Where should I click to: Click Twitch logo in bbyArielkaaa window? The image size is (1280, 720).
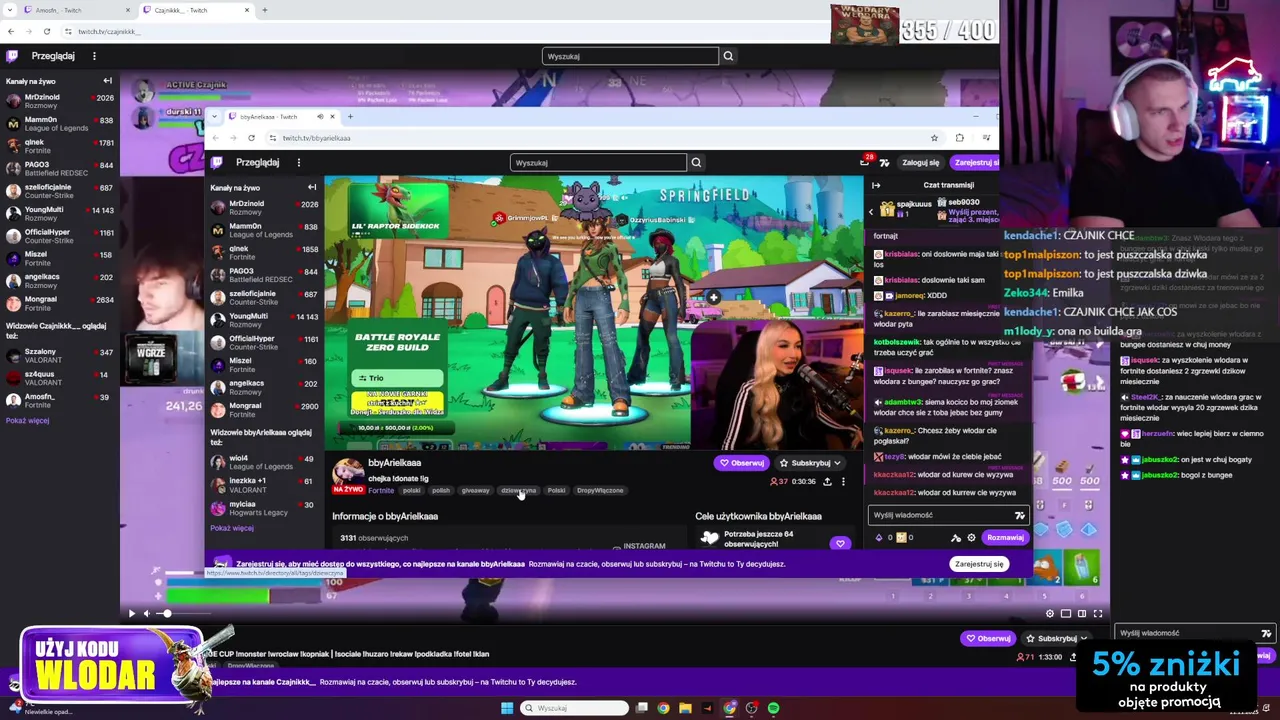217,162
